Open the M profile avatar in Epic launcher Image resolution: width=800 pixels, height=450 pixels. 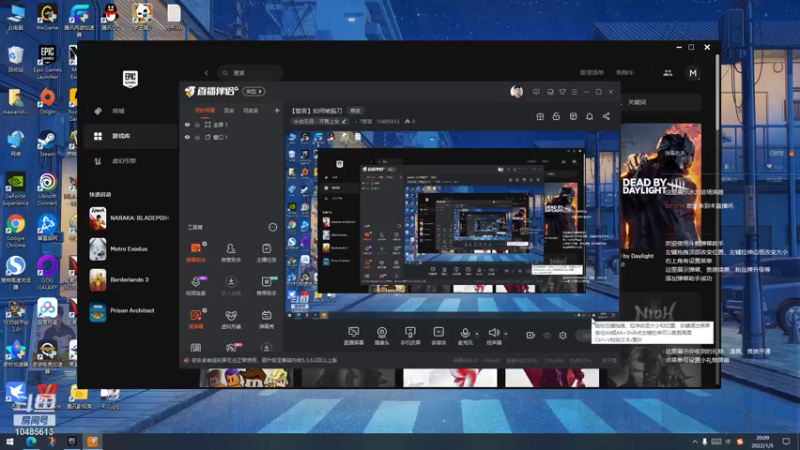click(692, 73)
